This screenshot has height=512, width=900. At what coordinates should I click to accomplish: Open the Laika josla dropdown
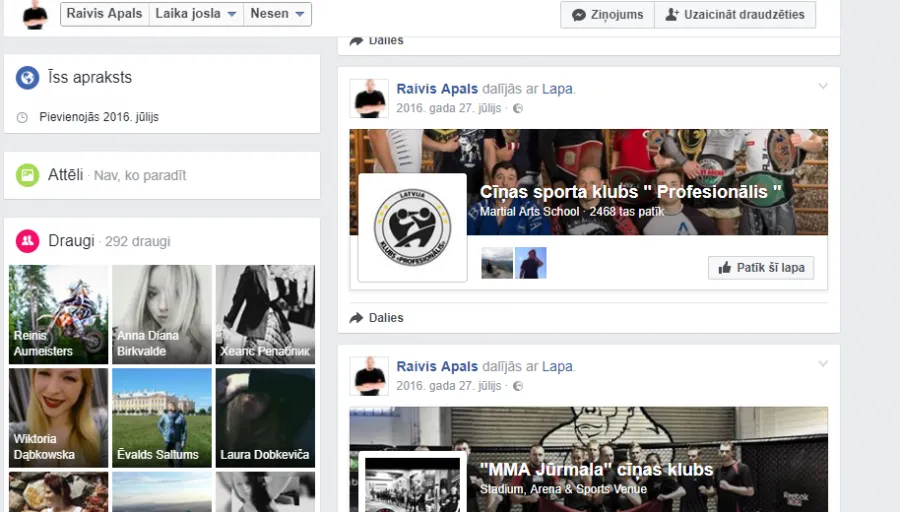tap(196, 14)
